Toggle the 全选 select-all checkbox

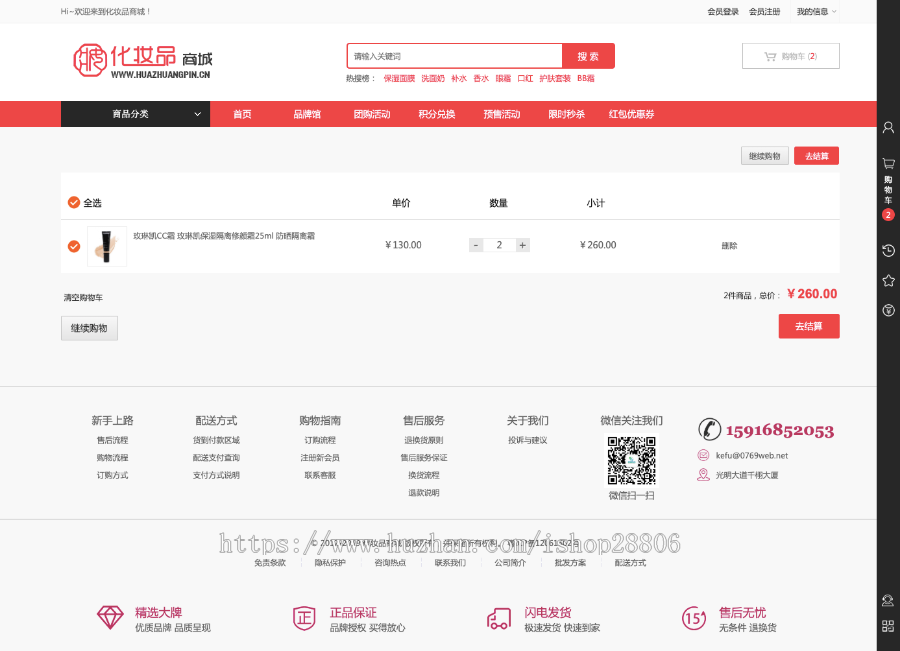click(x=74, y=203)
